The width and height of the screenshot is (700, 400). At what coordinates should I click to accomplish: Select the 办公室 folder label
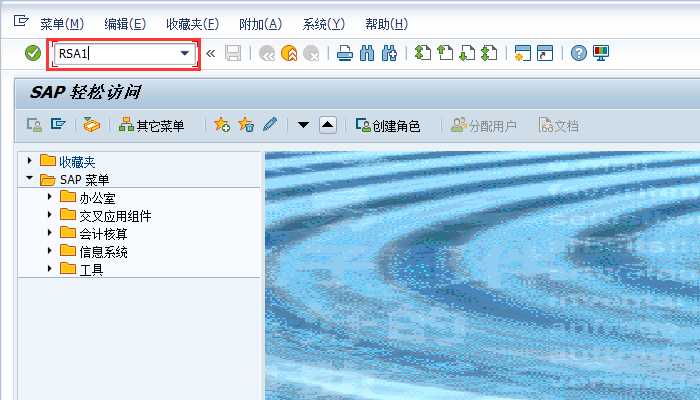pos(97,198)
